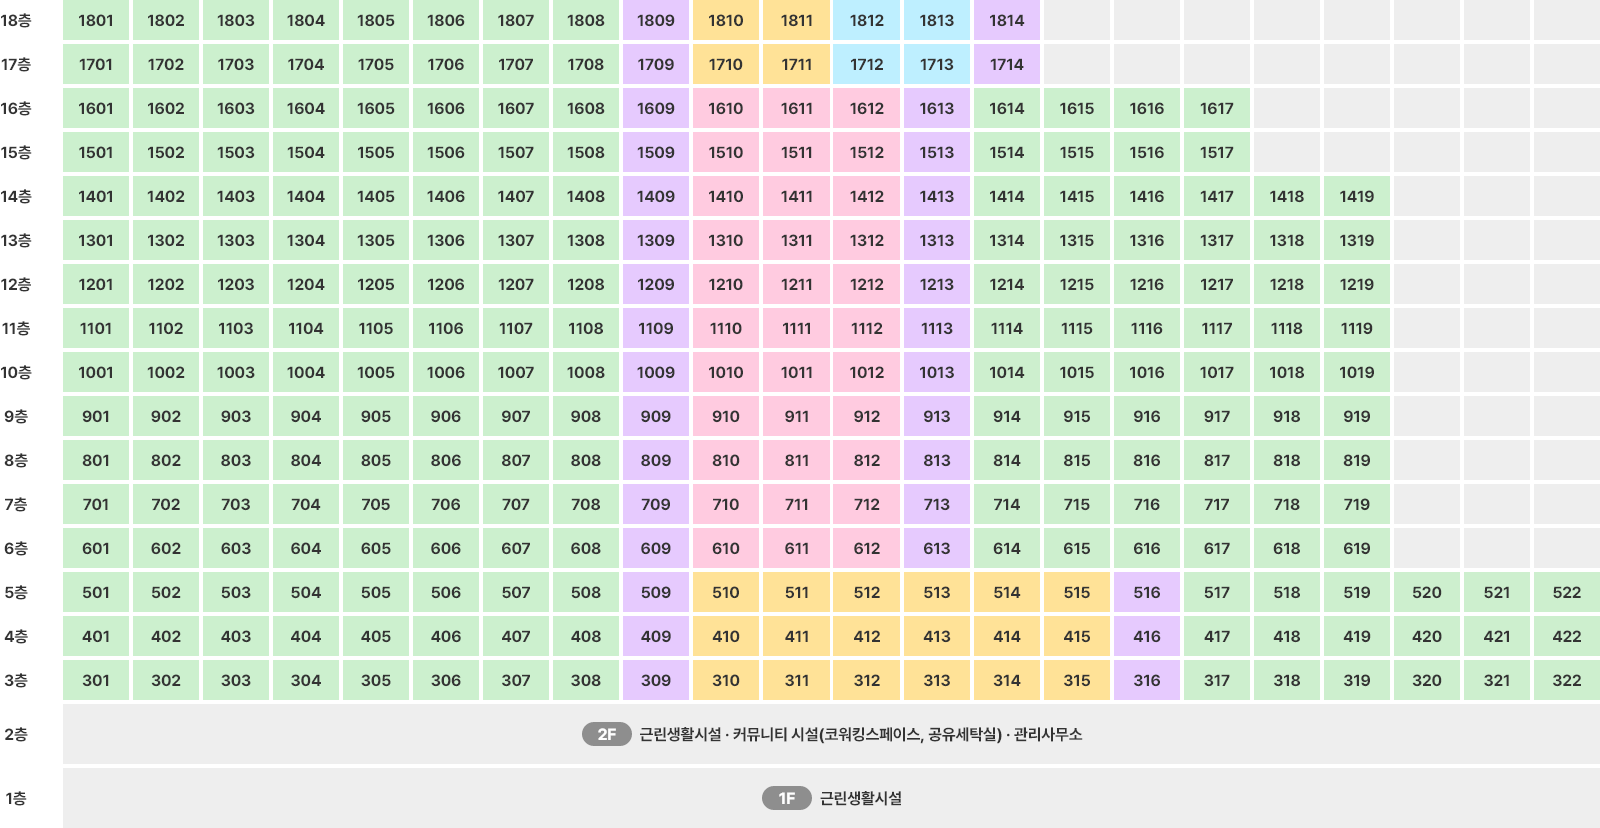
Task: Click unit 1318
Action: coord(1286,240)
